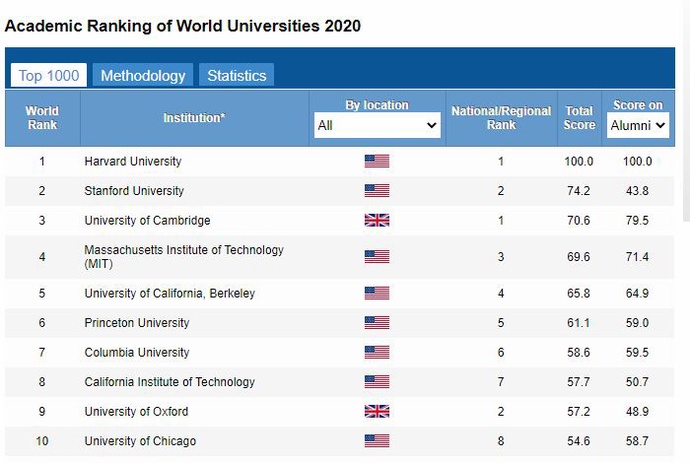Click Berkeley's alumni score 64.9
The width and height of the screenshot is (690, 463).
click(x=637, y=294)
